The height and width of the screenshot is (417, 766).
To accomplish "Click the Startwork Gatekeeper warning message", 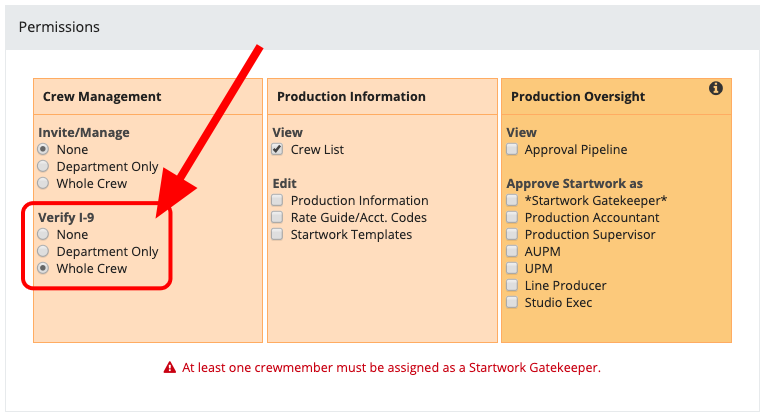I will click(391, 368).
